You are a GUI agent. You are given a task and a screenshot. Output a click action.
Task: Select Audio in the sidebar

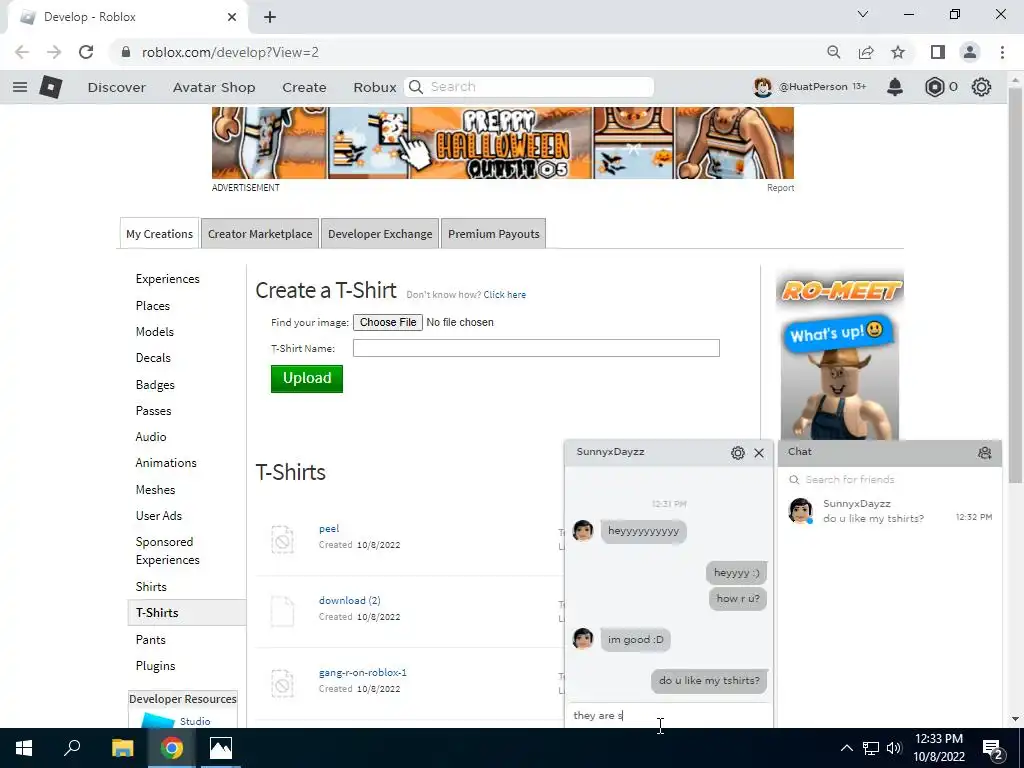151,437
